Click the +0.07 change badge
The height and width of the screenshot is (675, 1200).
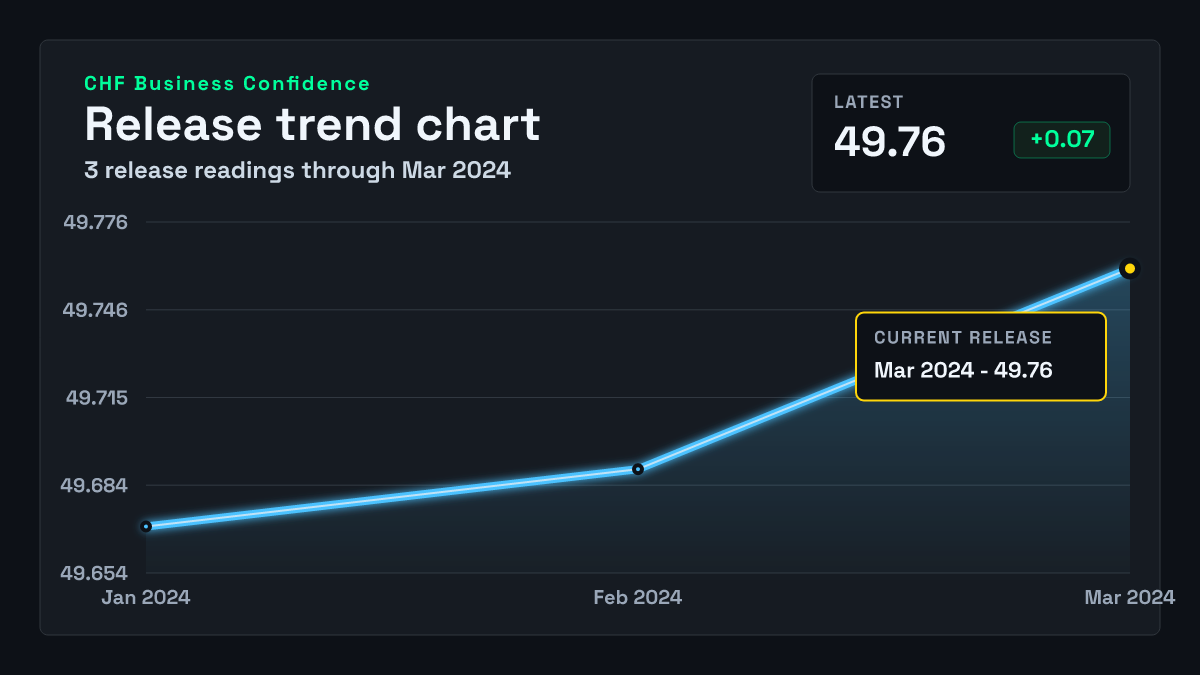point(1062,140)
